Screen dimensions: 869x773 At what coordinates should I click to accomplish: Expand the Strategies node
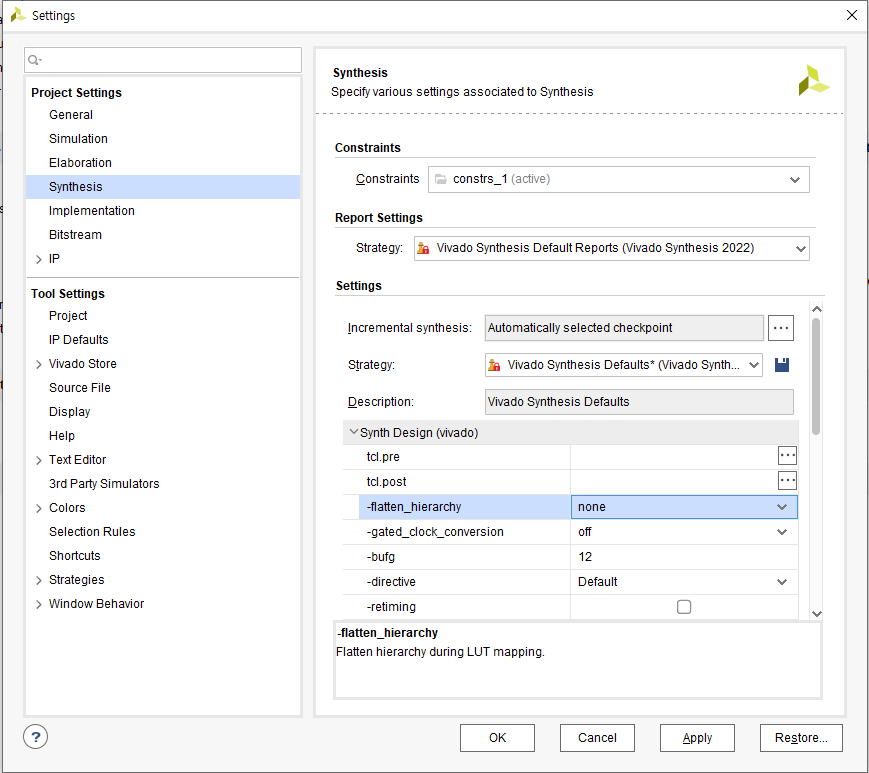click(39, 580)
